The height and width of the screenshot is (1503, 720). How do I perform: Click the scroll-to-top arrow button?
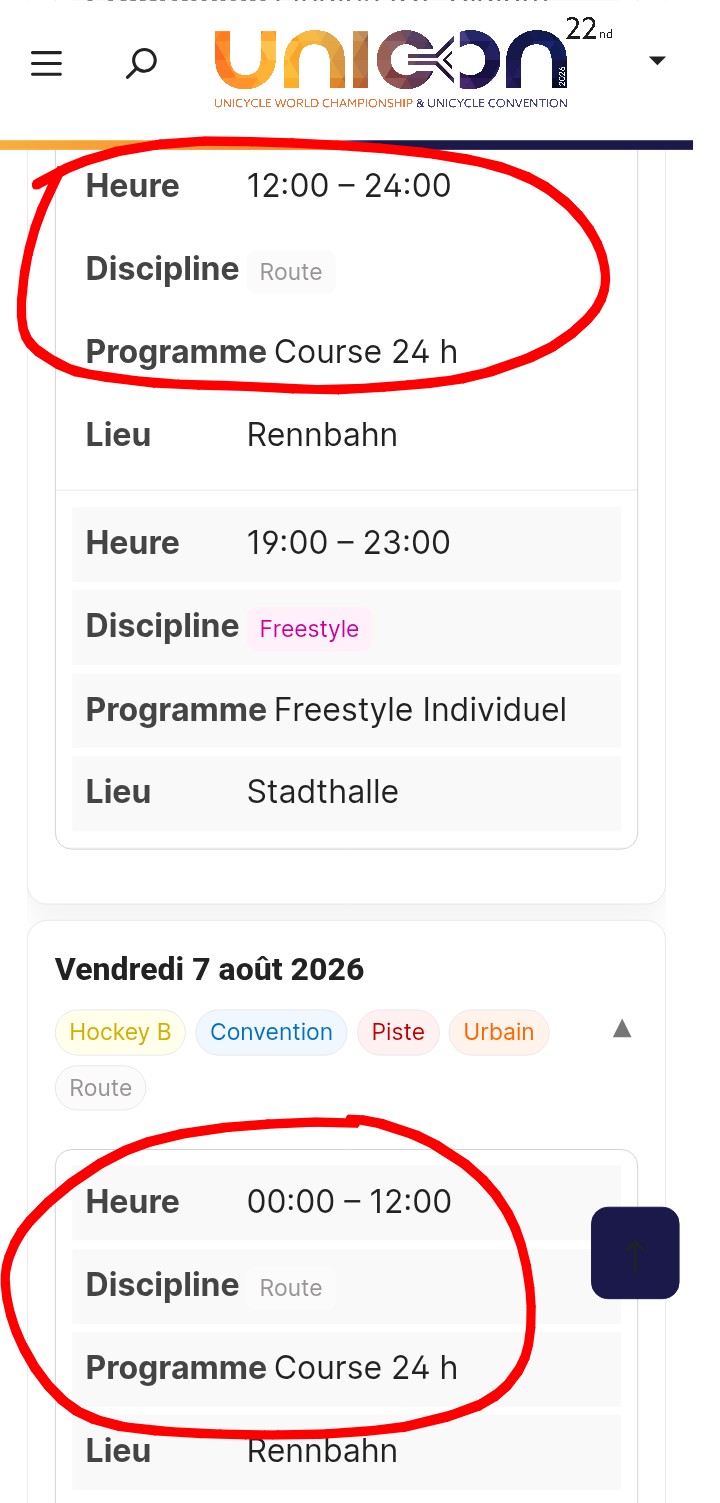635,1253
